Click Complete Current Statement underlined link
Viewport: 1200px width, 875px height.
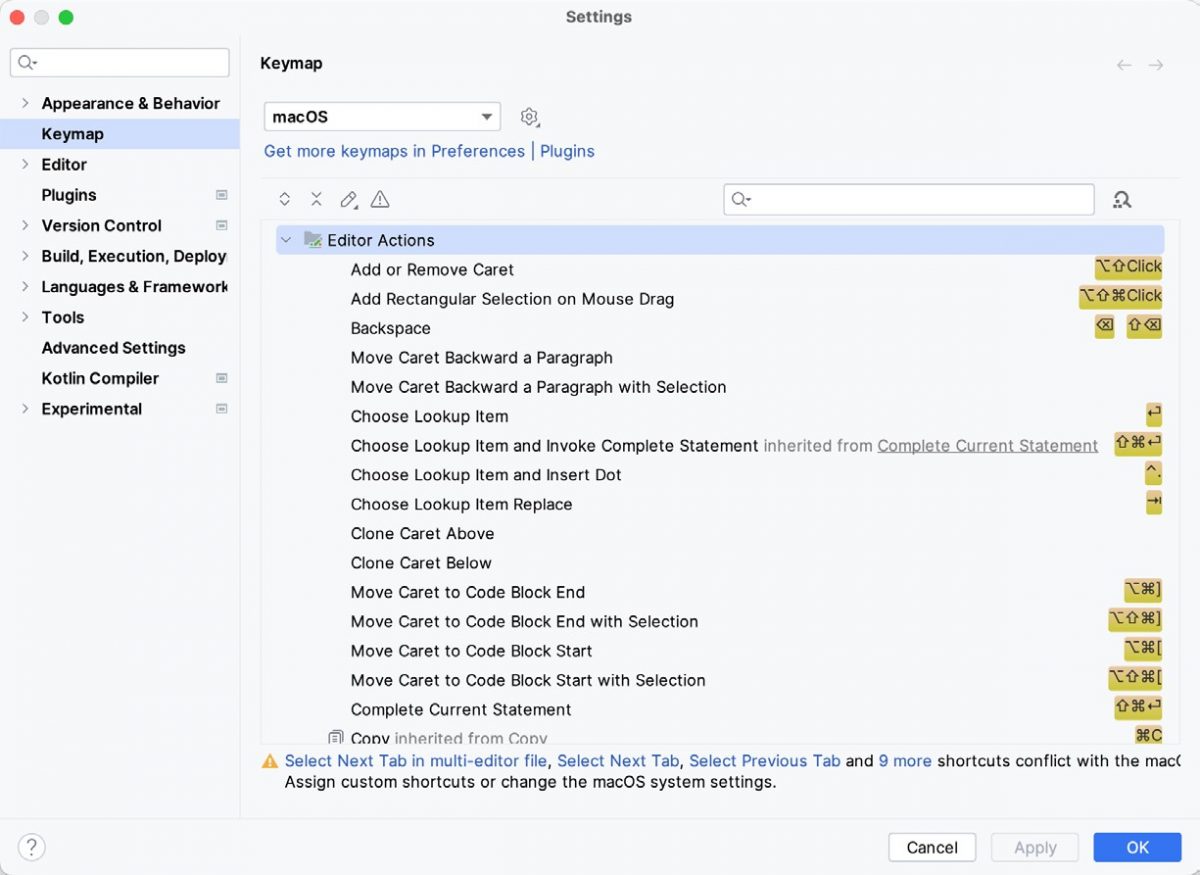(x=987, y=445)
